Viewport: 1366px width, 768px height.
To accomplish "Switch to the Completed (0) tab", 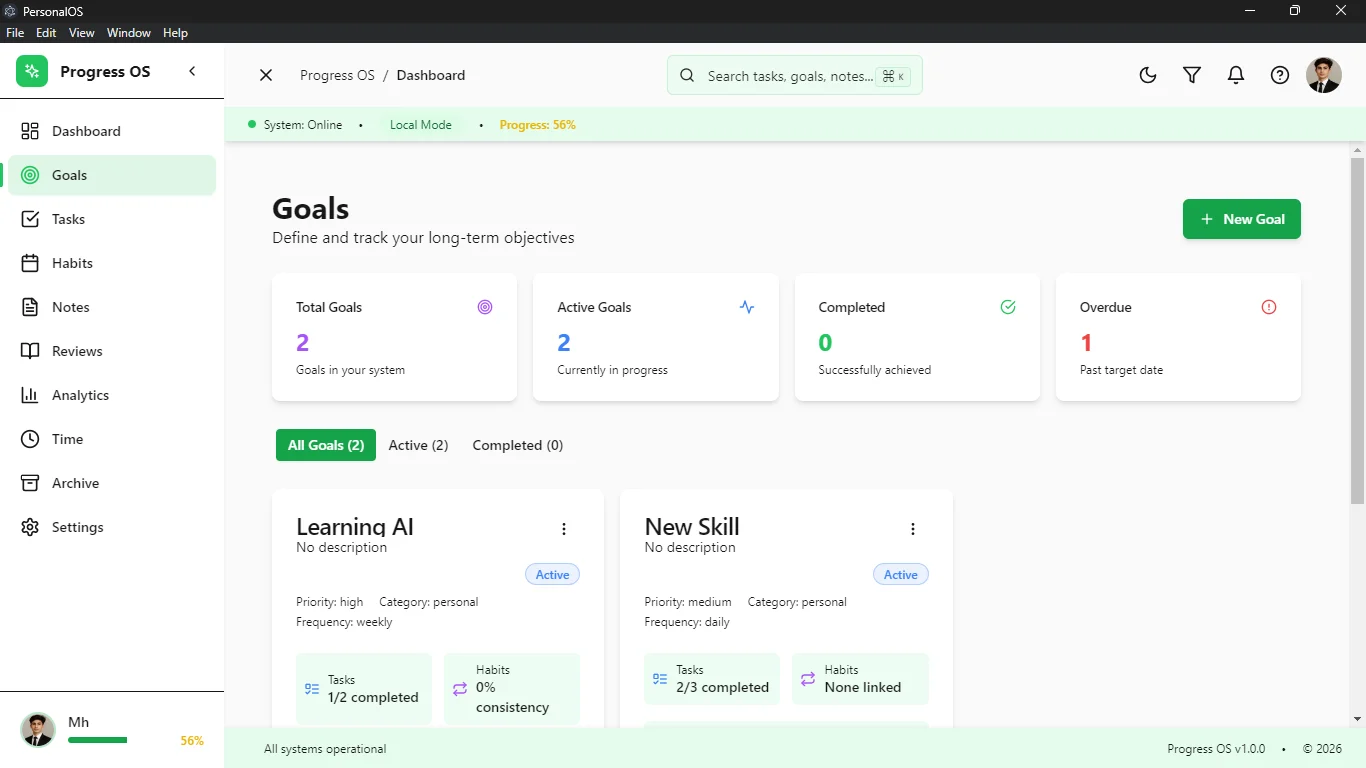I will point(518,445).
